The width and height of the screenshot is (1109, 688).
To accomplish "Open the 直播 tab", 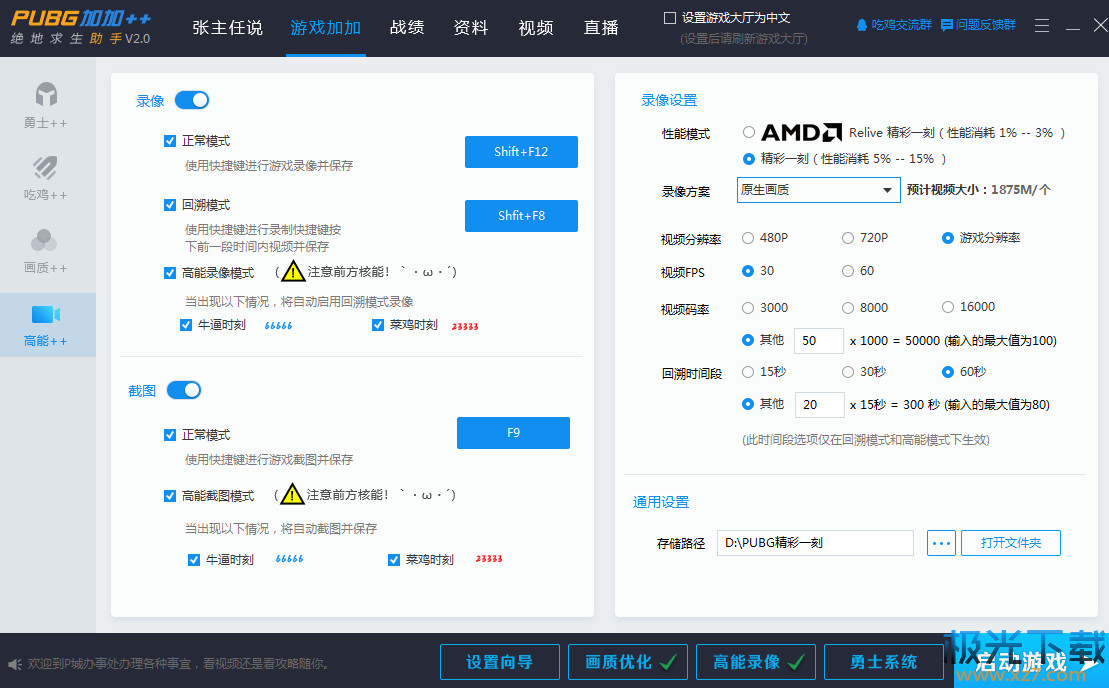I will (x=601, y=28).
